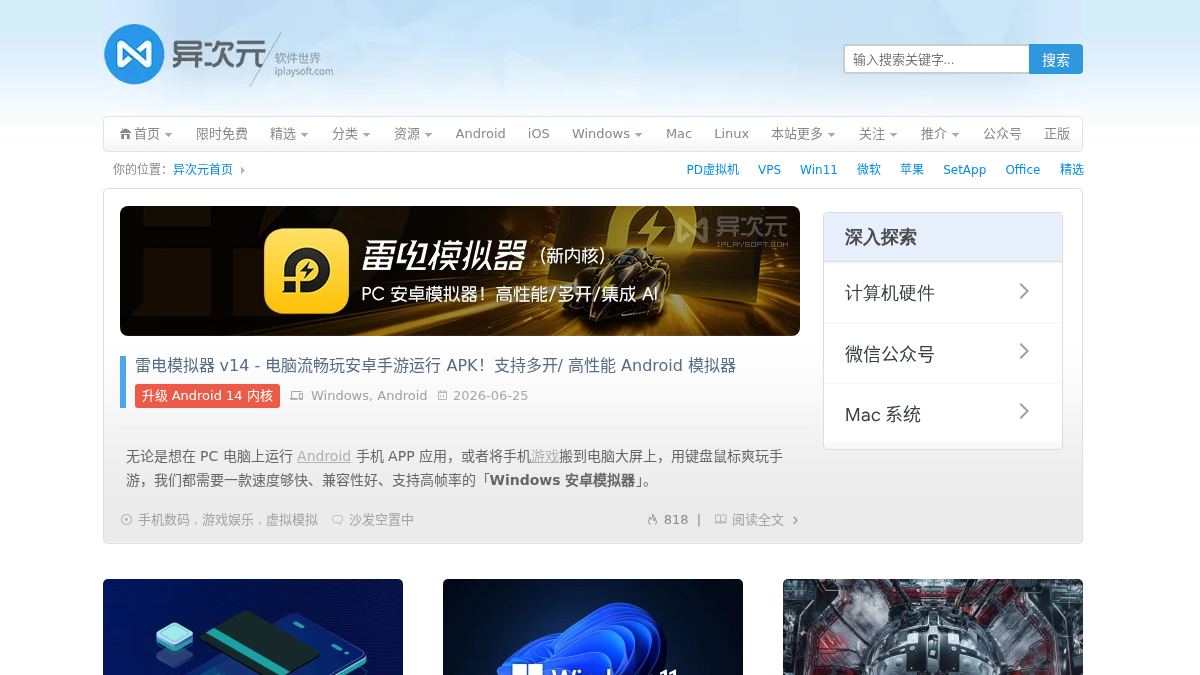
Task: Open the 微软 quick link
Action: point(869,170)
